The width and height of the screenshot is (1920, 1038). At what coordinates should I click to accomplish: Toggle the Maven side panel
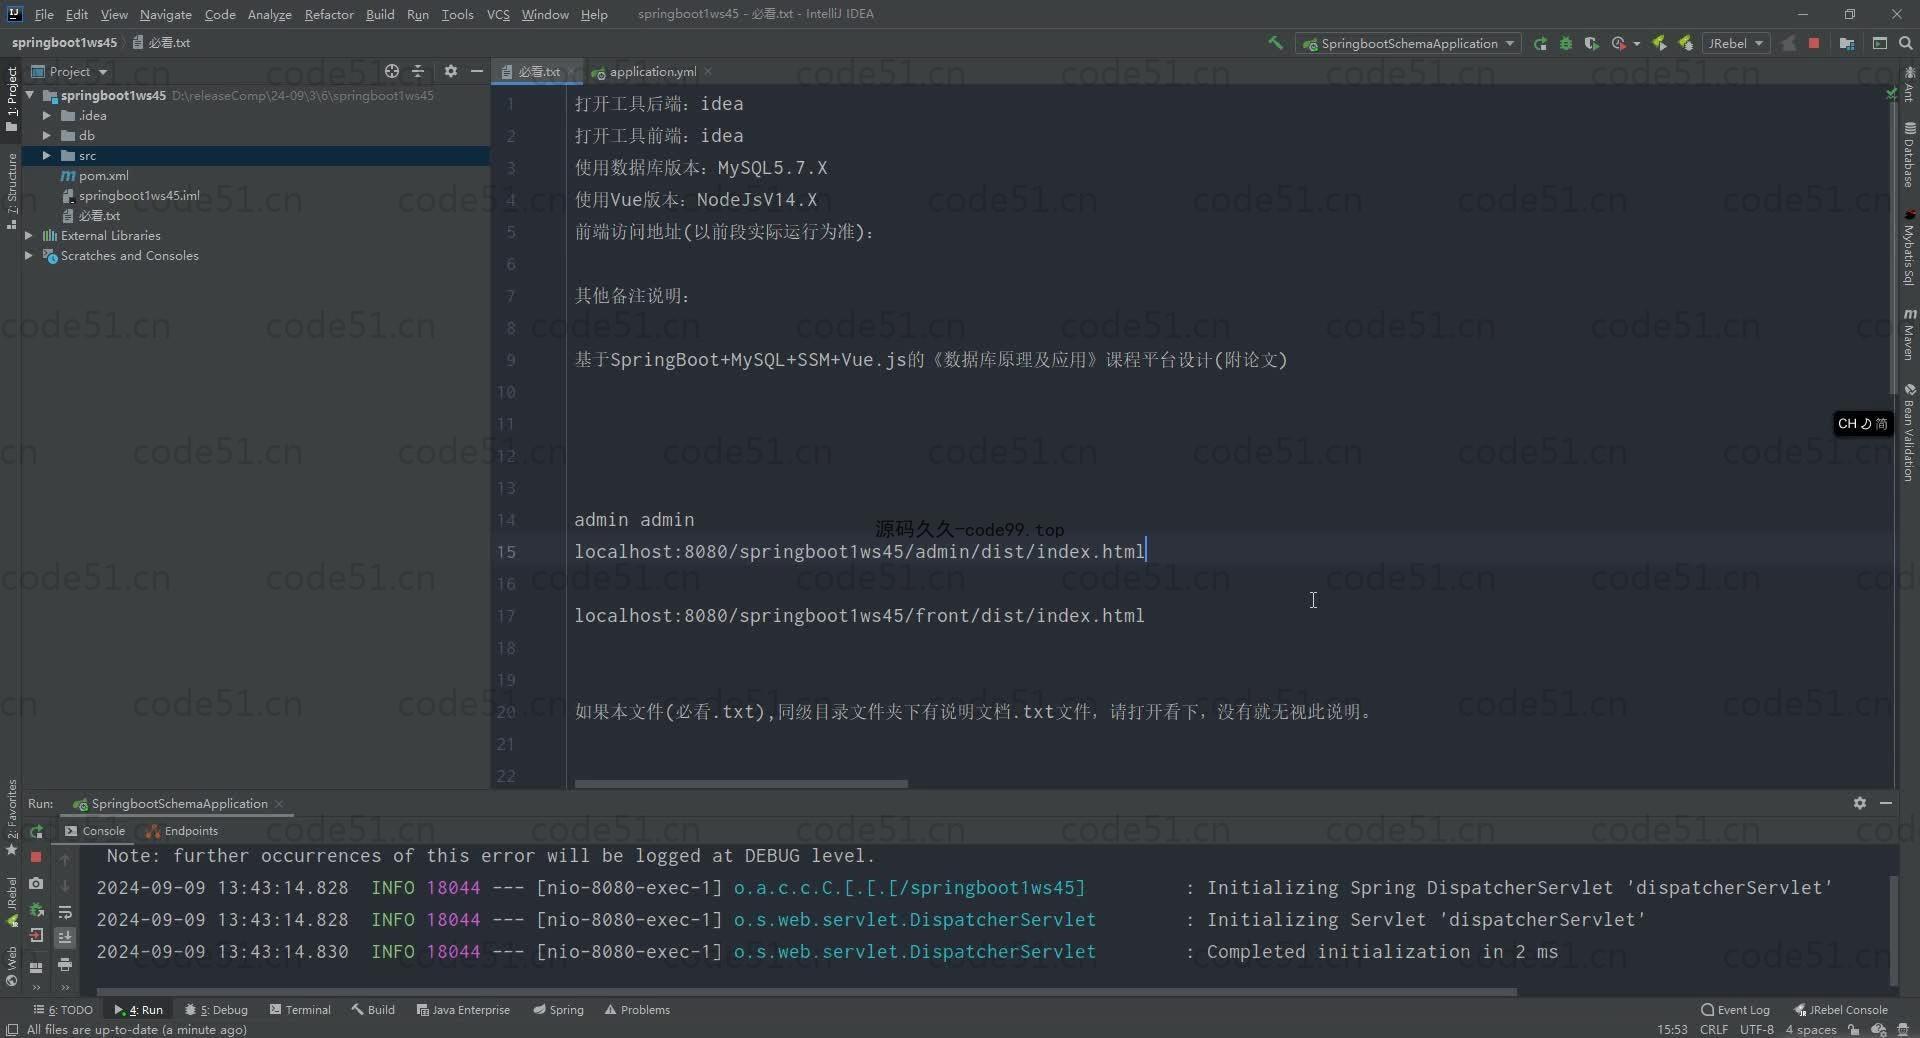point(1909,334)
